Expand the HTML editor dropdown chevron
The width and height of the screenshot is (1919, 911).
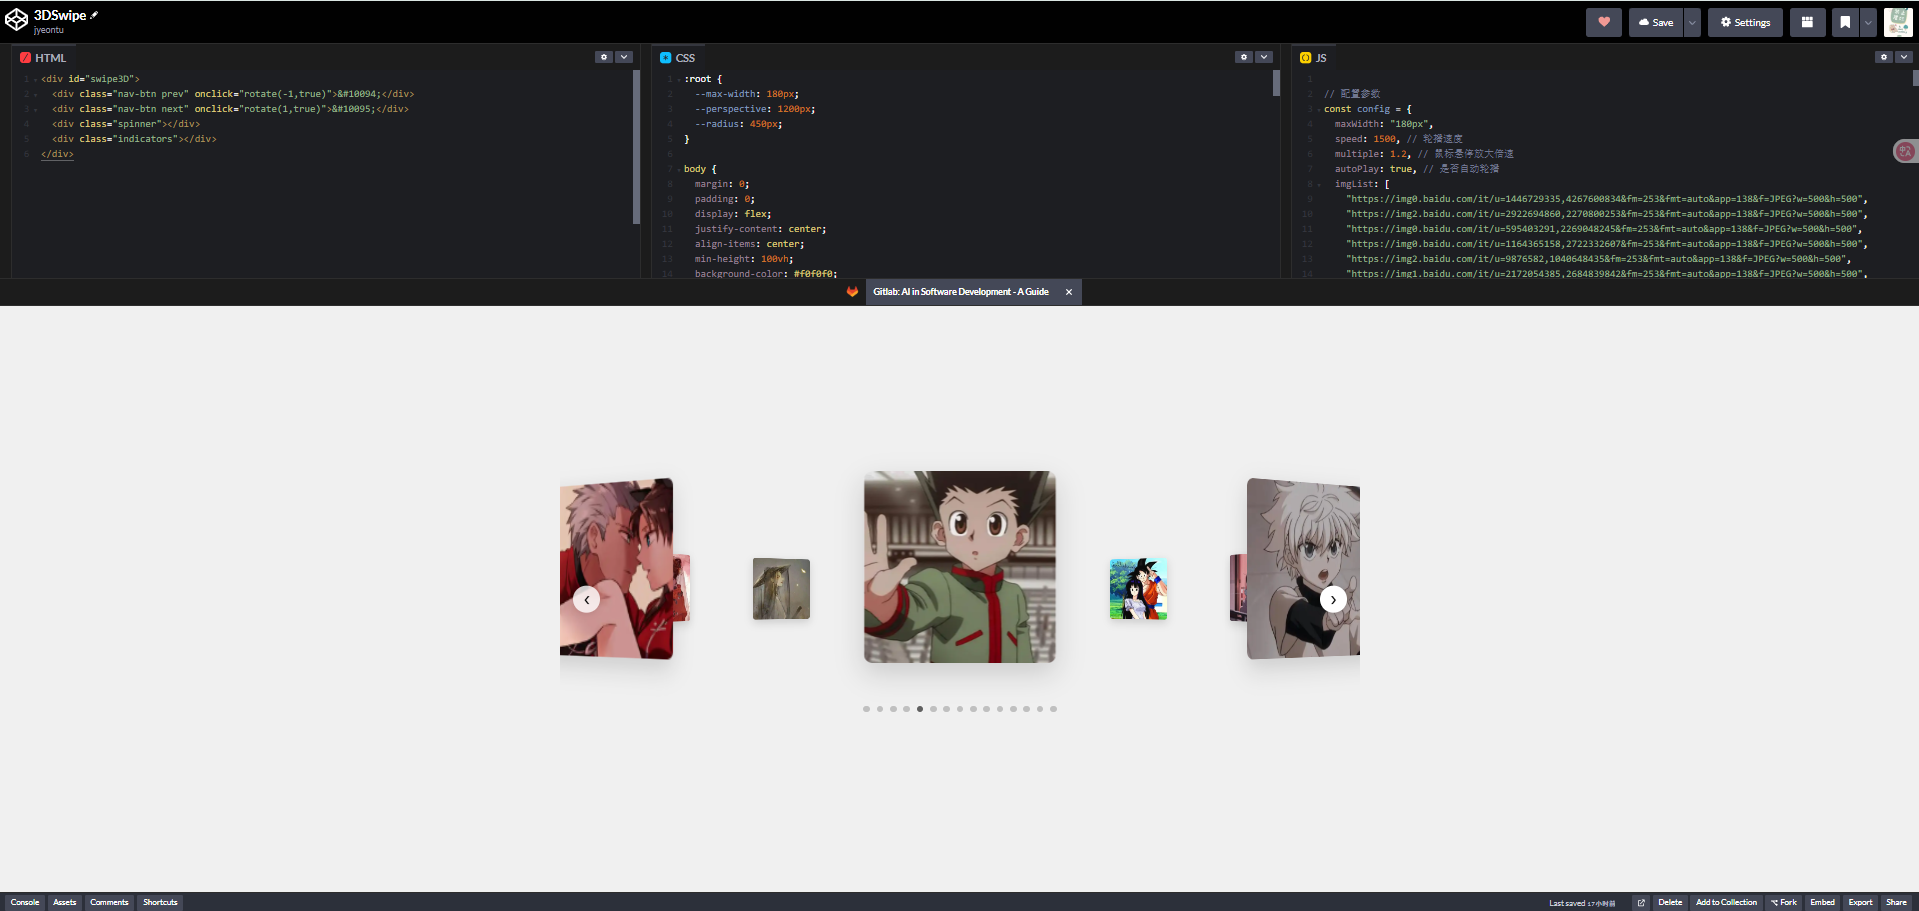624,57
